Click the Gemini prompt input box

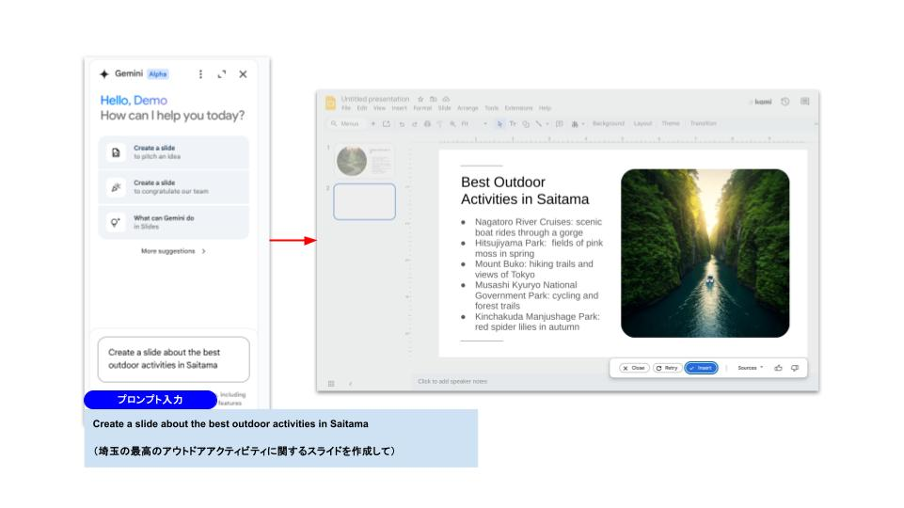[x=174, y=359]
